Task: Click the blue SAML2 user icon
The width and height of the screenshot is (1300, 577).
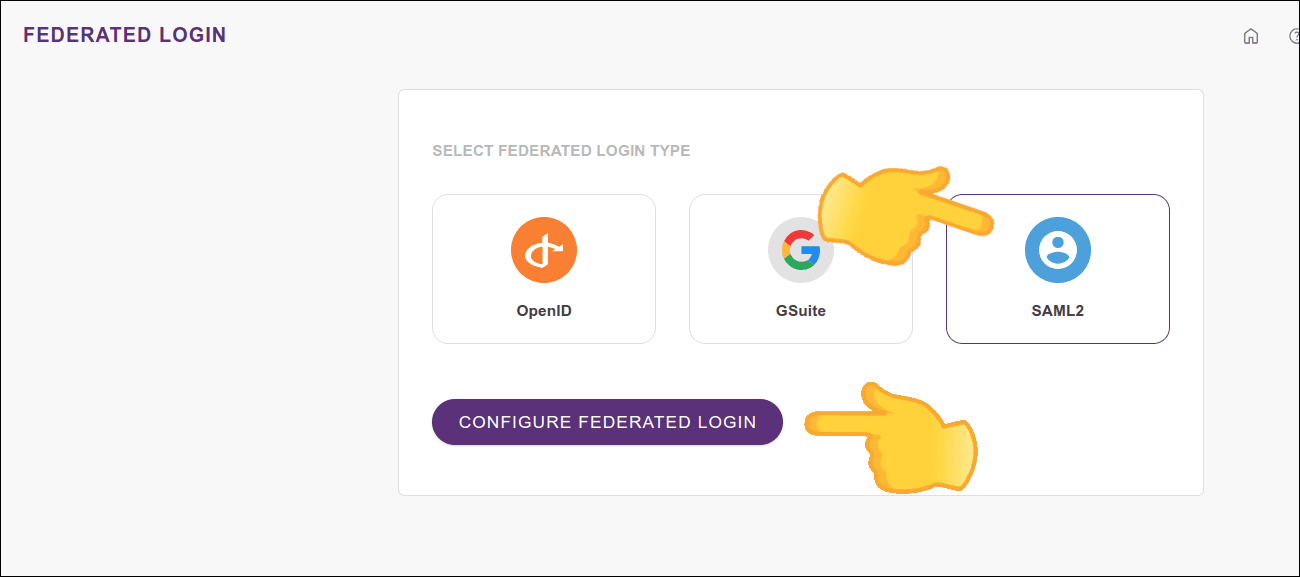Action: [1058, 250]
